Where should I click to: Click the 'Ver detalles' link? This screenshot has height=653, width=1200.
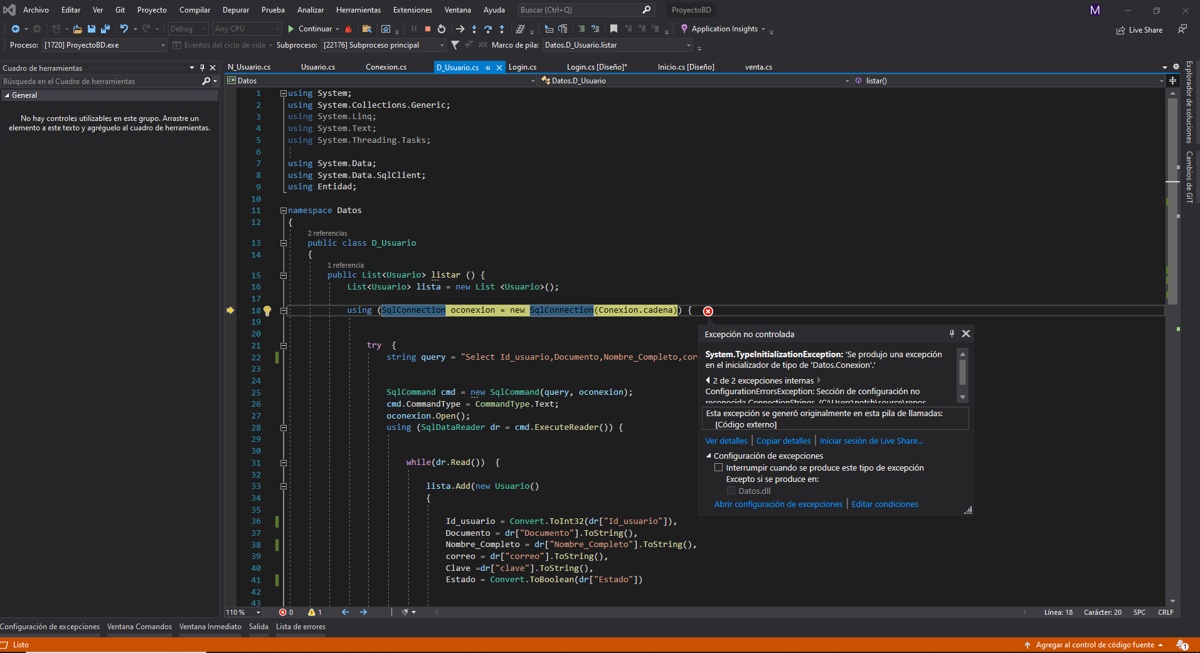pos(726,441)
